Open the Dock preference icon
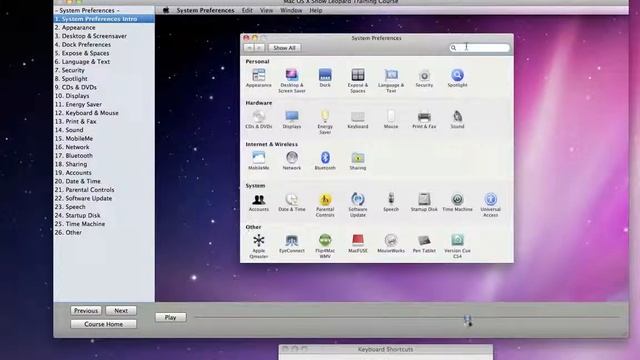640x360 pixels. coord(325,76)
